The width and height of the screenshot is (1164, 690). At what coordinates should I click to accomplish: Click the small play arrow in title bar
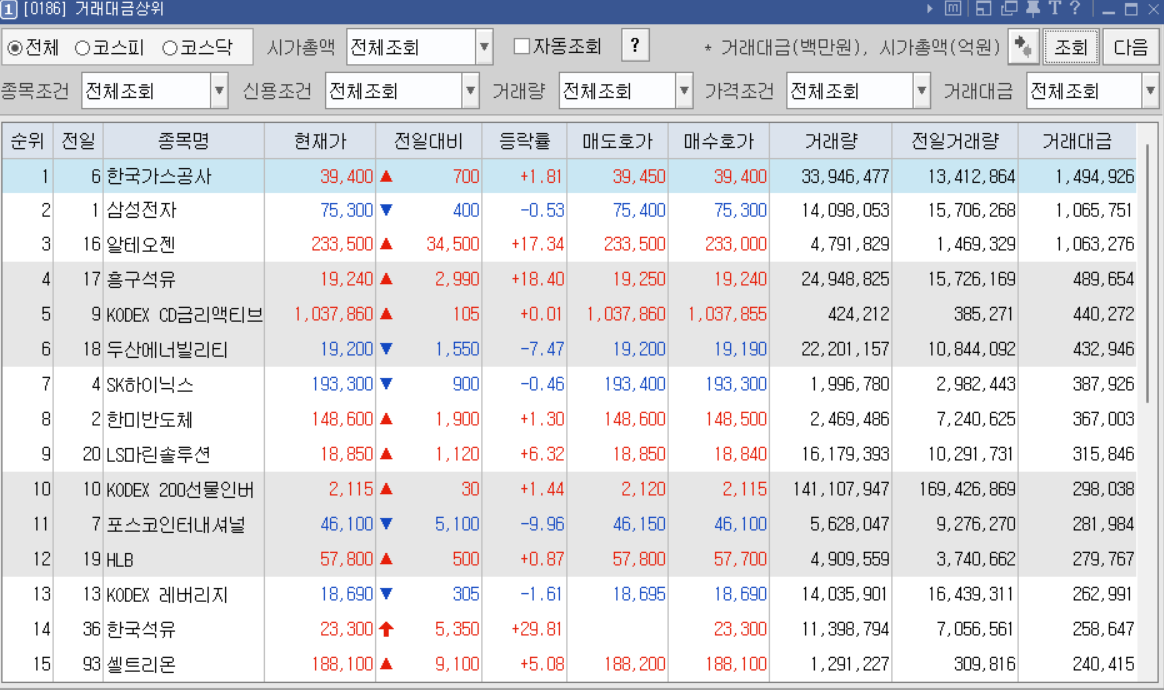point(929,9)
